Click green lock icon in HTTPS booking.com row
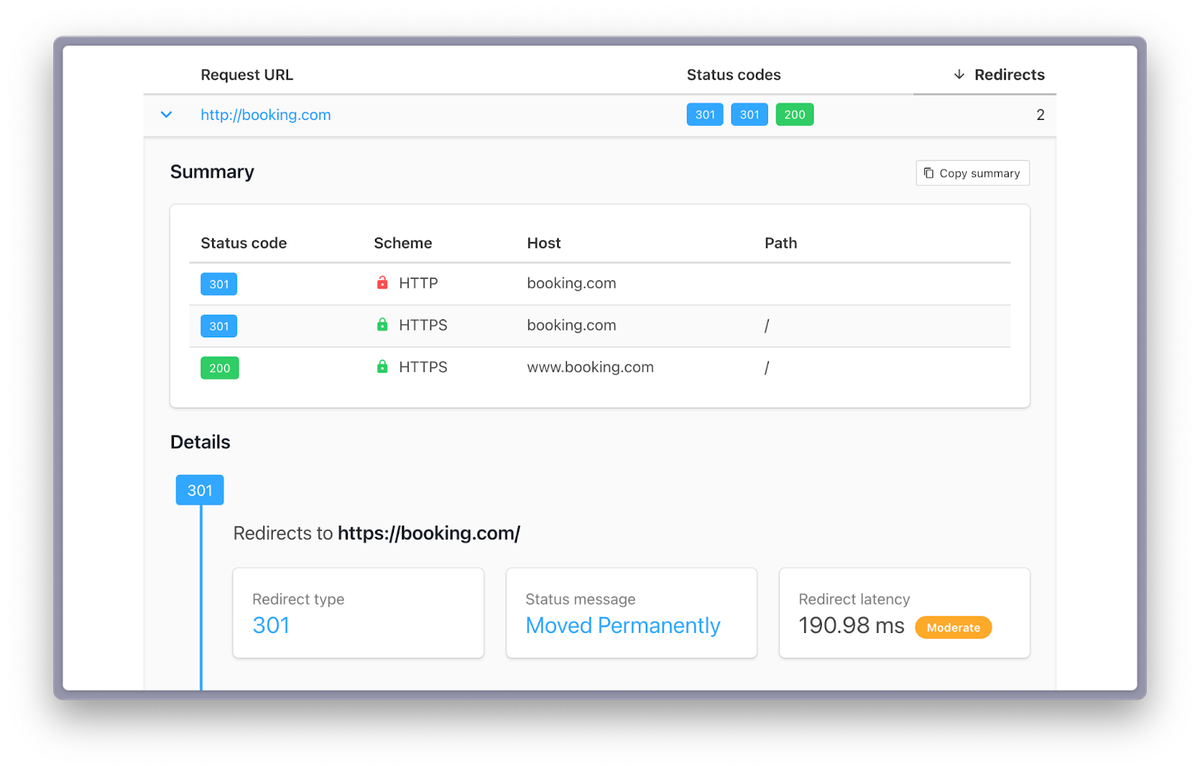Screen dimensions: 1200x770 pos(382,325)
